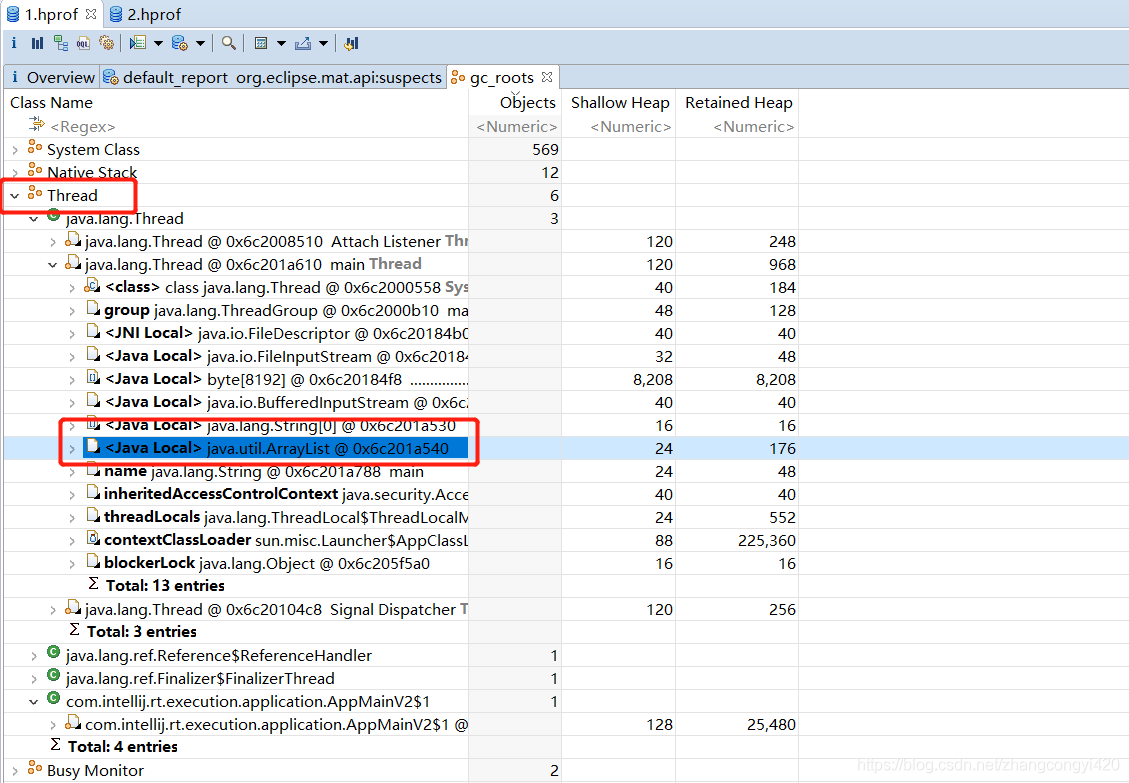This screenshot has height=783, width=1129.
Task: Click the compare histogram icon at toolbar end
Action: (351, 43)
